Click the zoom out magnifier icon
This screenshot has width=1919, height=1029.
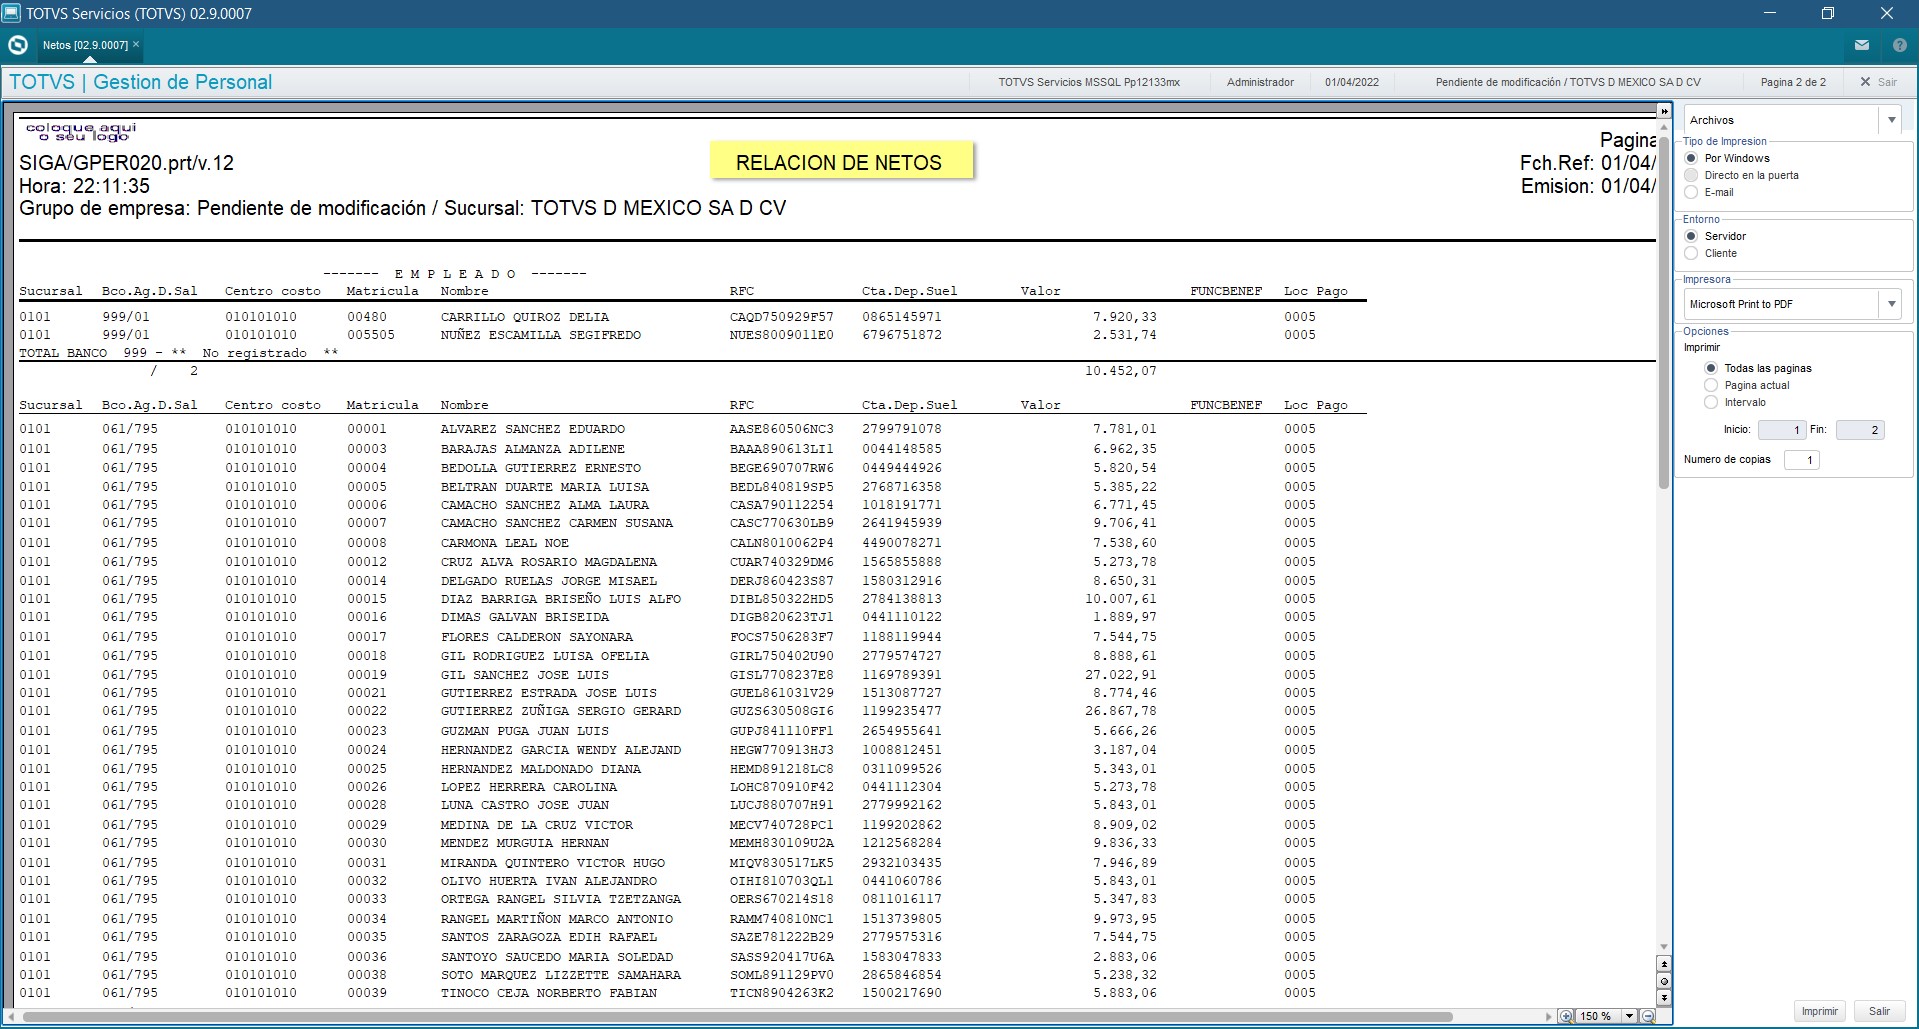coord(1648,1016)
